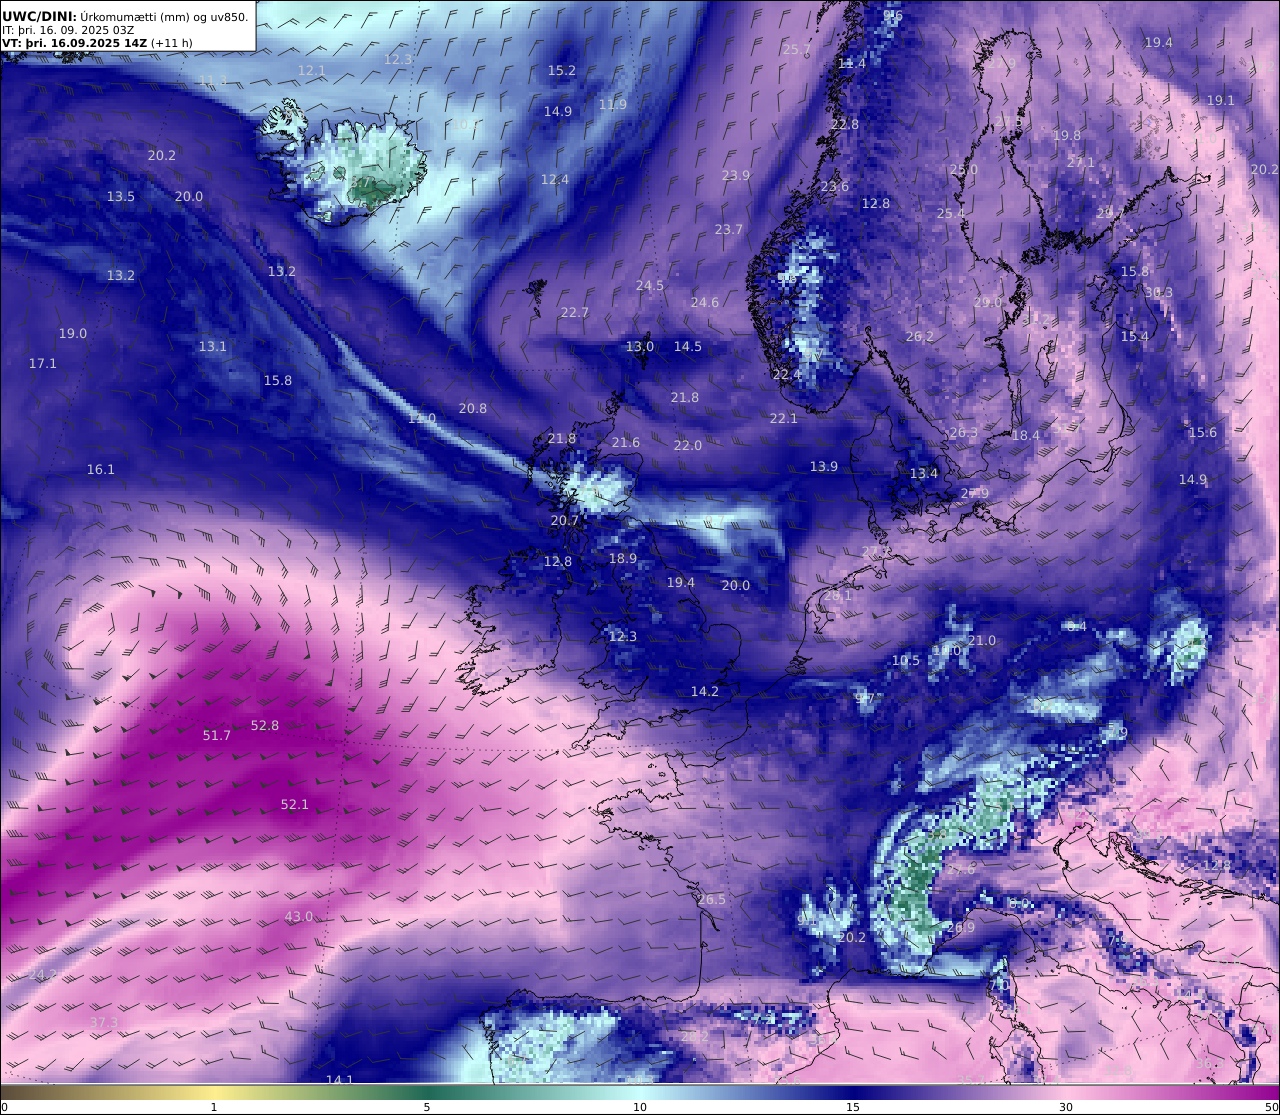Click the 22.1 value label
The height and width of the screenshot is (1115, 1280).
[784, 419]
